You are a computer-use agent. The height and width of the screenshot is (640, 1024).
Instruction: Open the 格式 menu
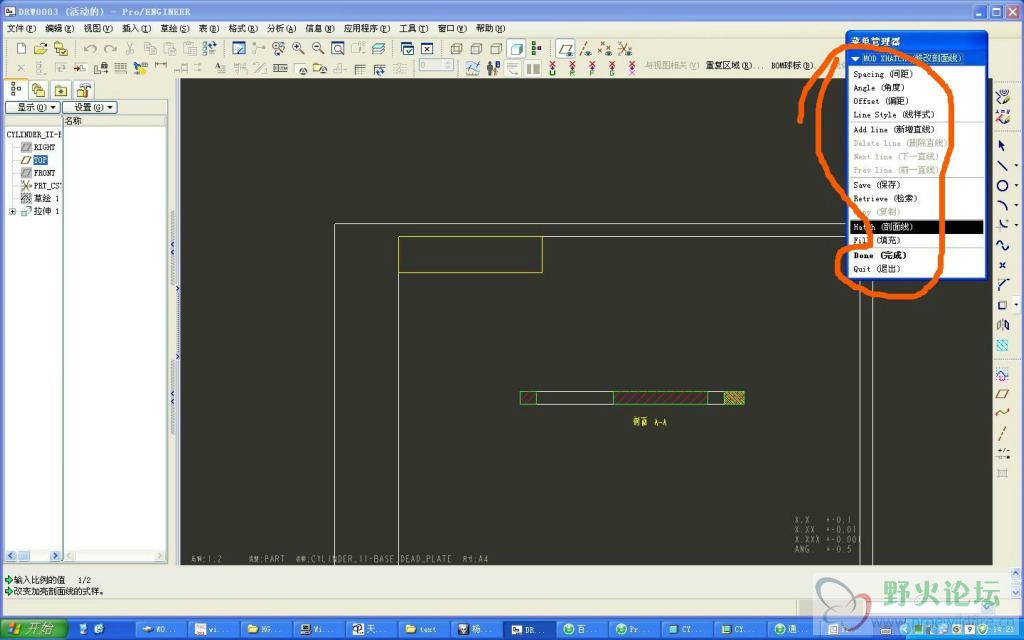[243, 29]
